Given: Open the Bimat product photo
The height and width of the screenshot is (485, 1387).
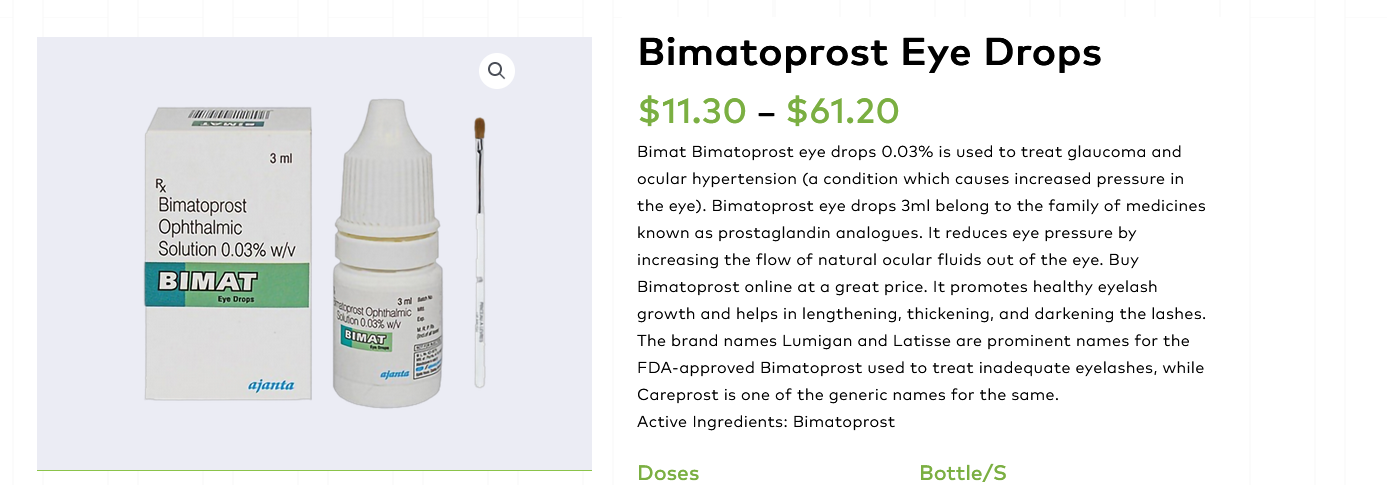Looking at the screenshot, I should coord(314,254).
